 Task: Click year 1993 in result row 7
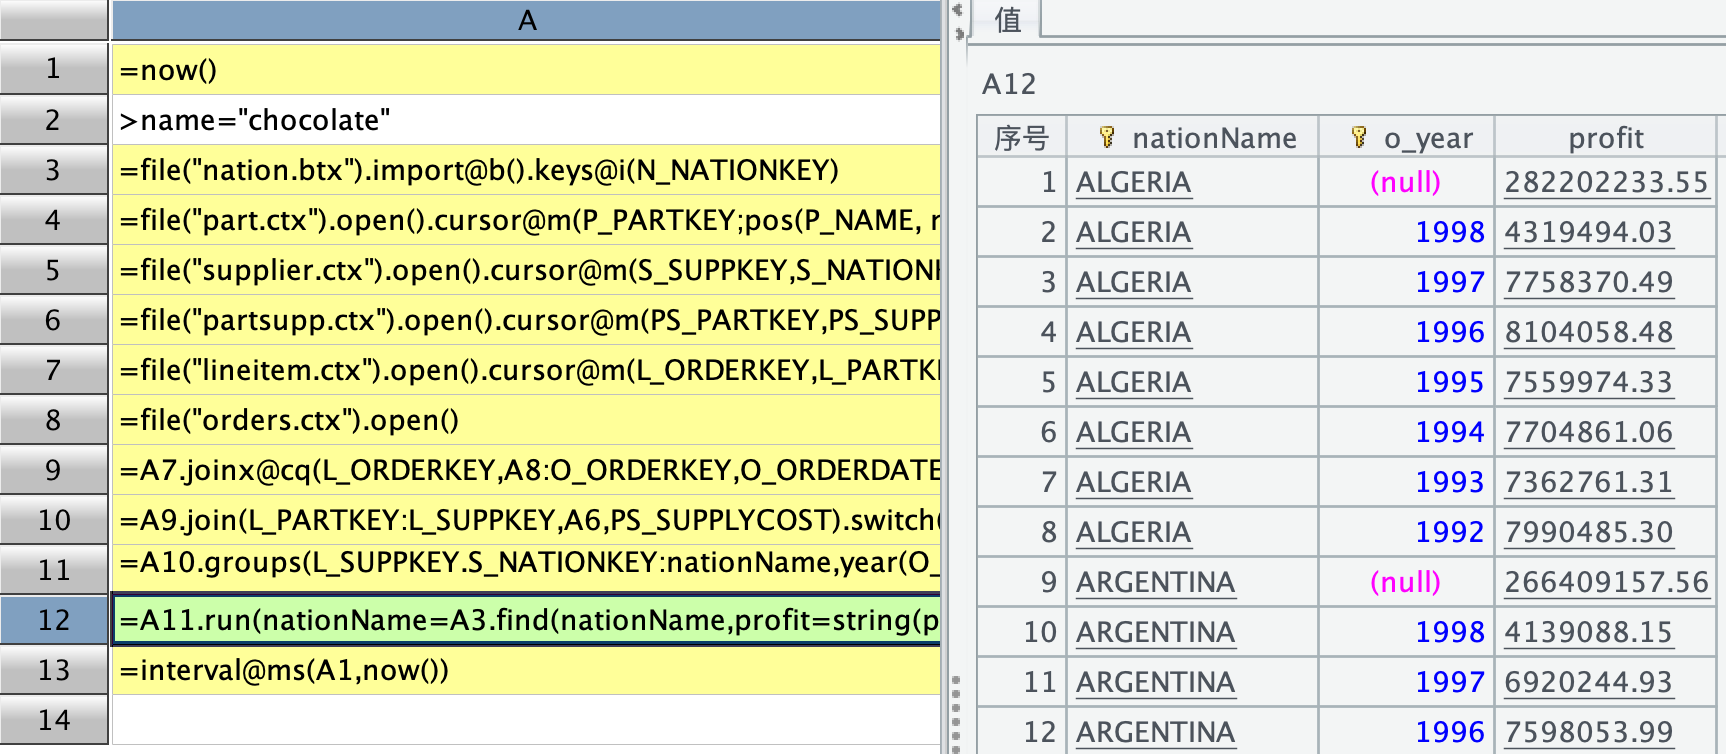point(1450,482)
